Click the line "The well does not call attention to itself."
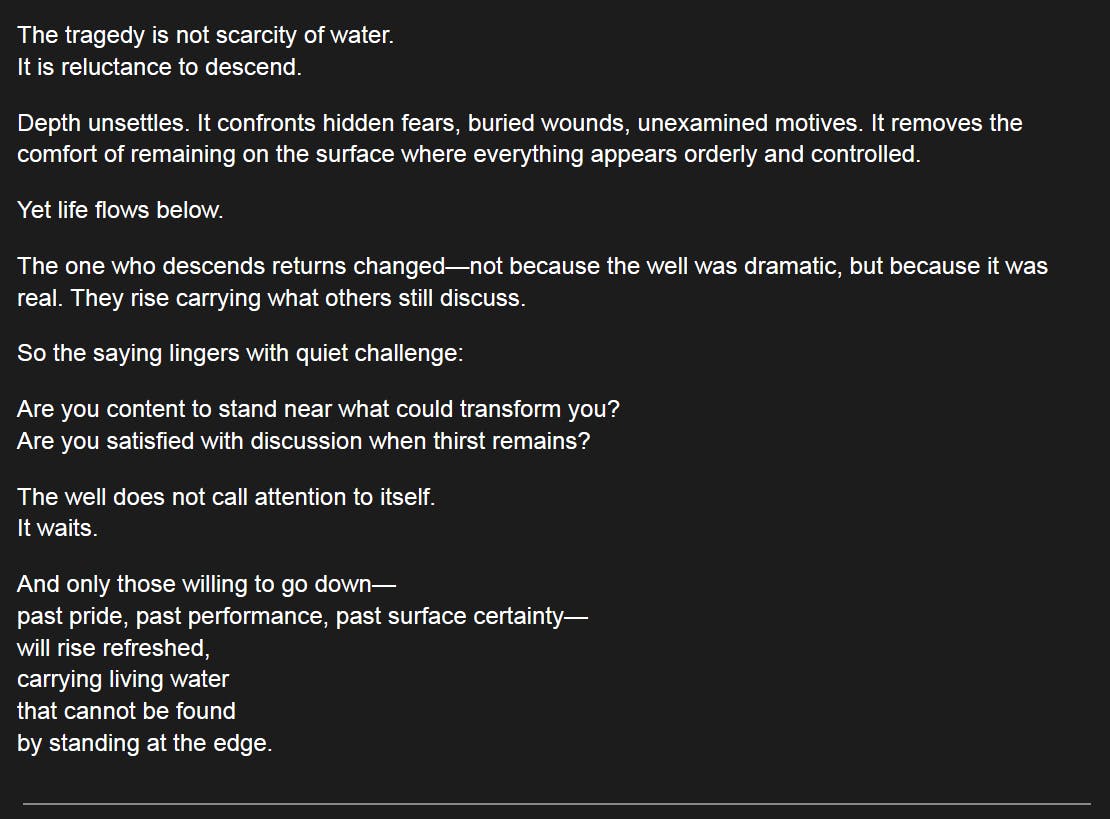This screenshot has width=1110, height=819. pyautogui.click(x=226, y=497)
